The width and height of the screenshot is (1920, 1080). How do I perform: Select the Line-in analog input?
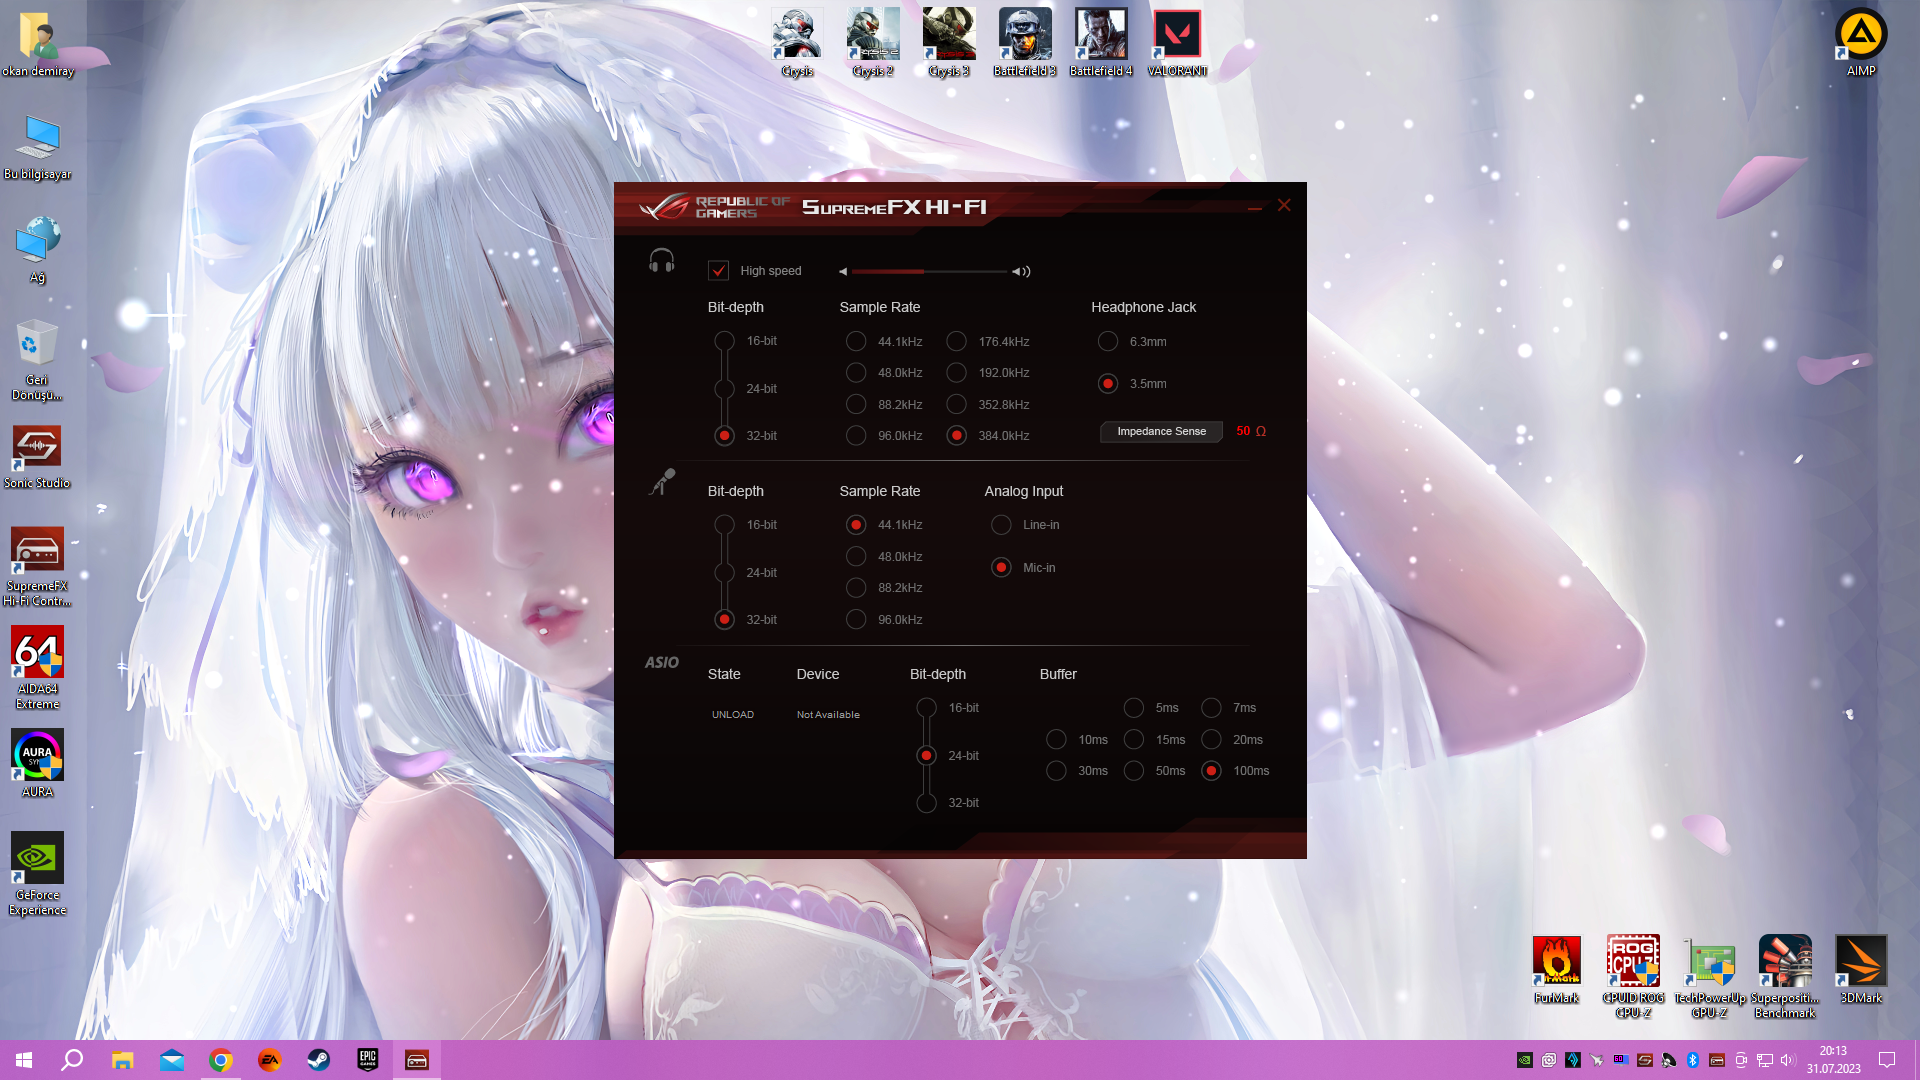point(1001,525)
